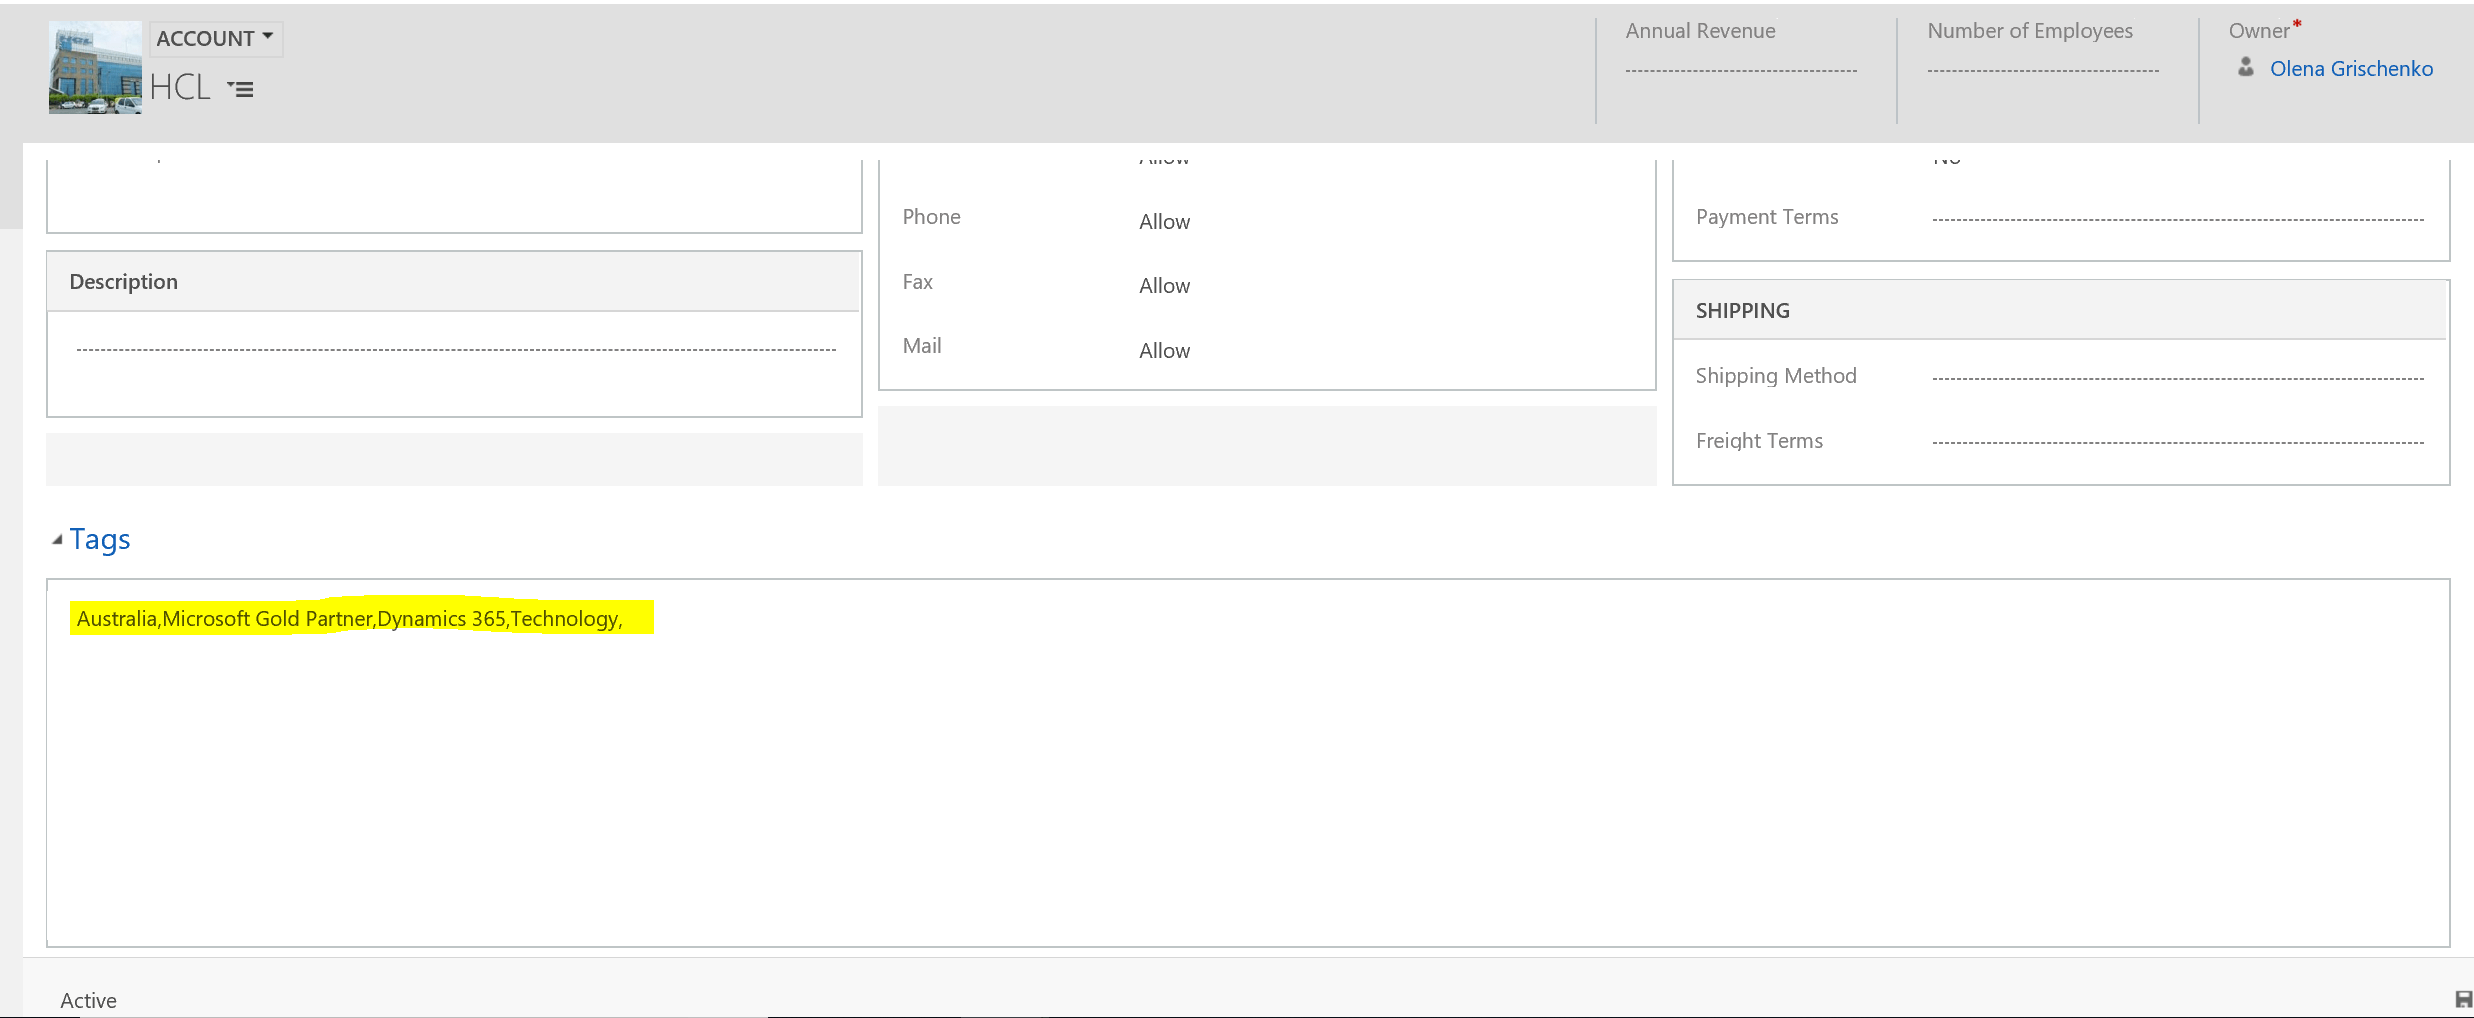Toggle the Phone Allow option

point(1164,222)
